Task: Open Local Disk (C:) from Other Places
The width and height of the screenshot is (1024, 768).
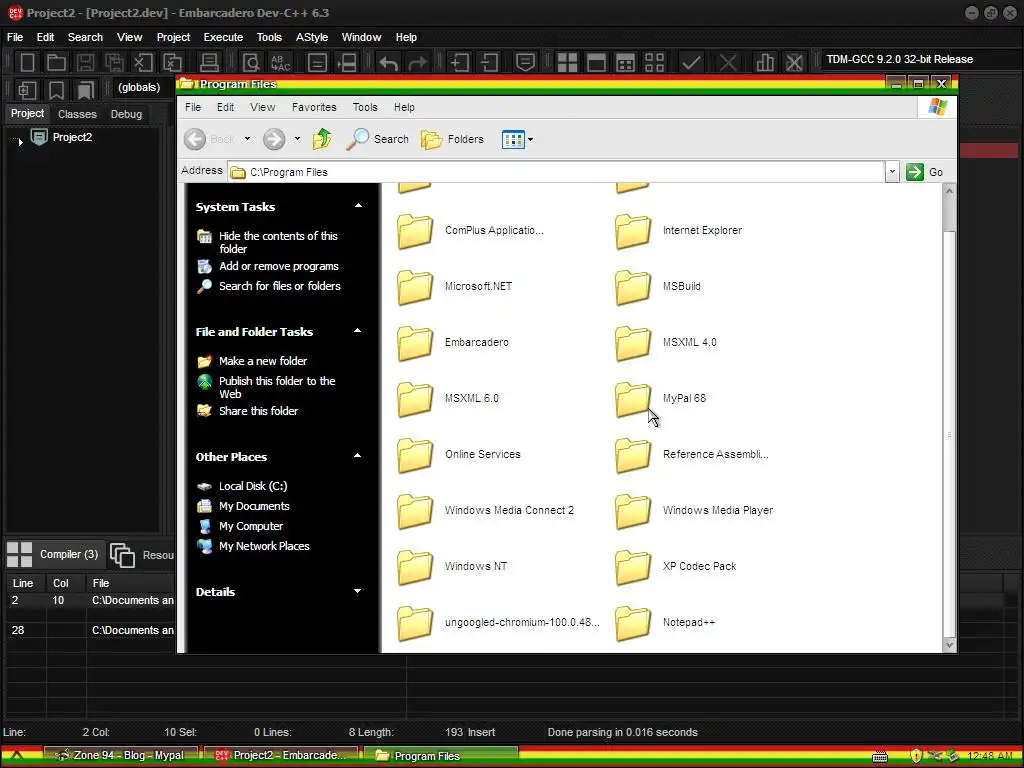Action: (x=253, y=486)
